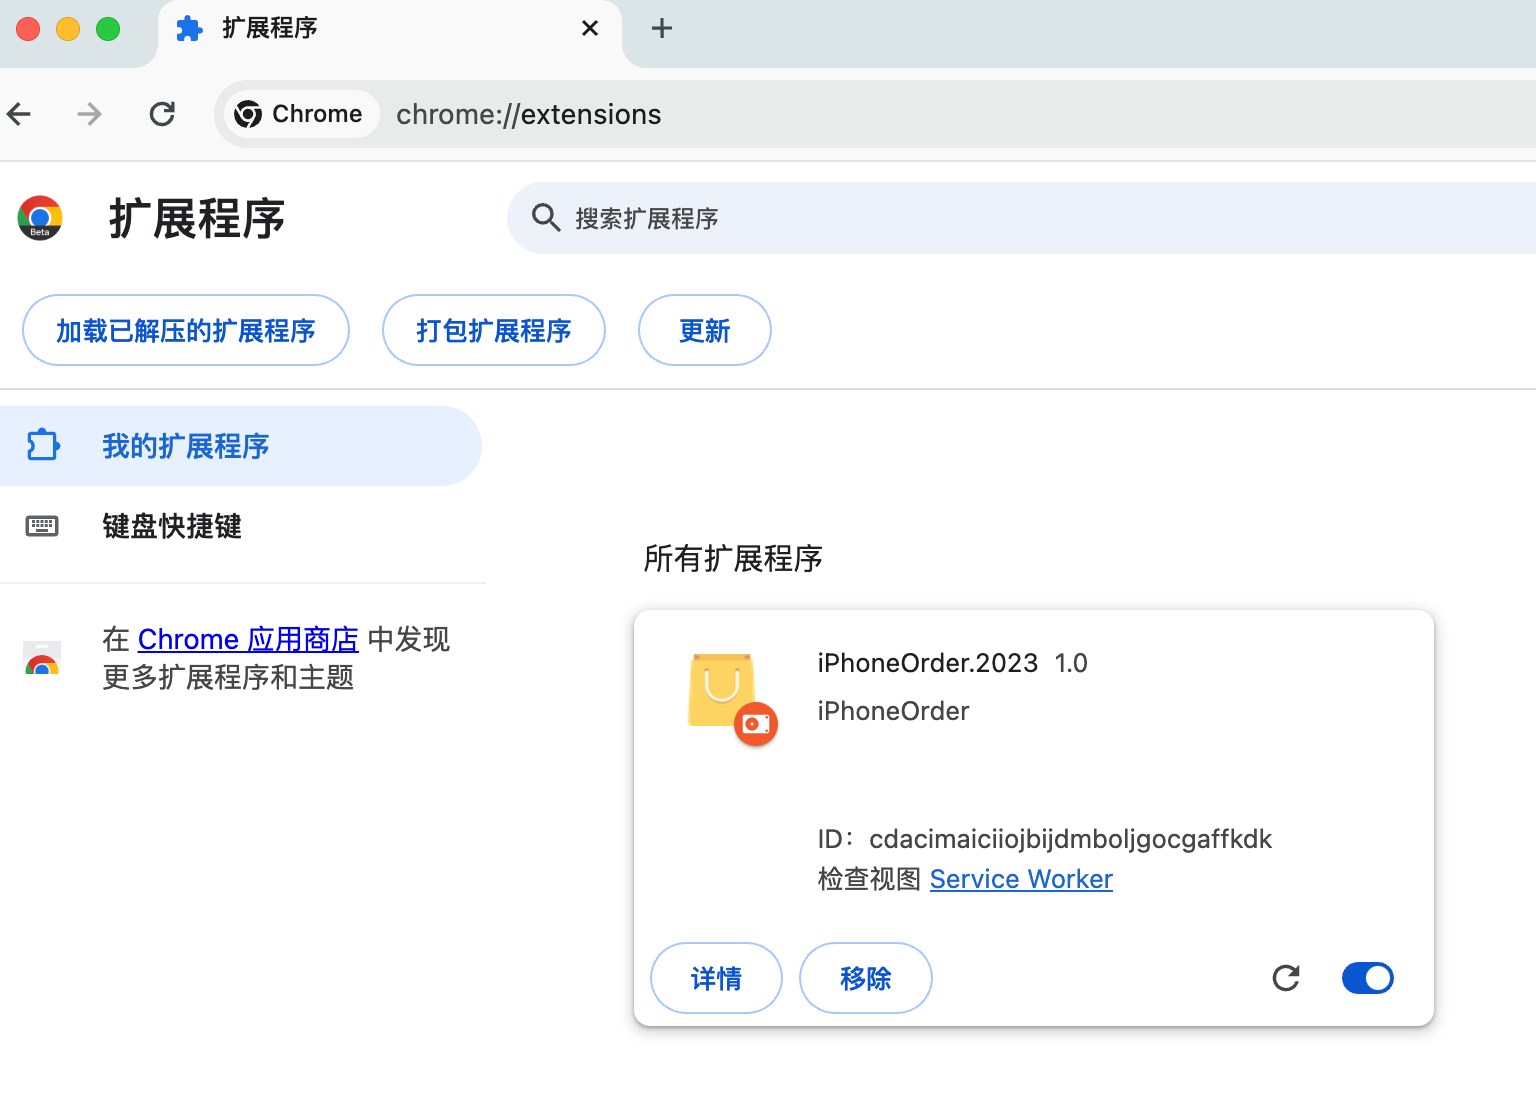Click the extension ID cdacimaiciiojbijdmboljgocgaffkdk
1536x1120 pixels.
[1070, 839]
